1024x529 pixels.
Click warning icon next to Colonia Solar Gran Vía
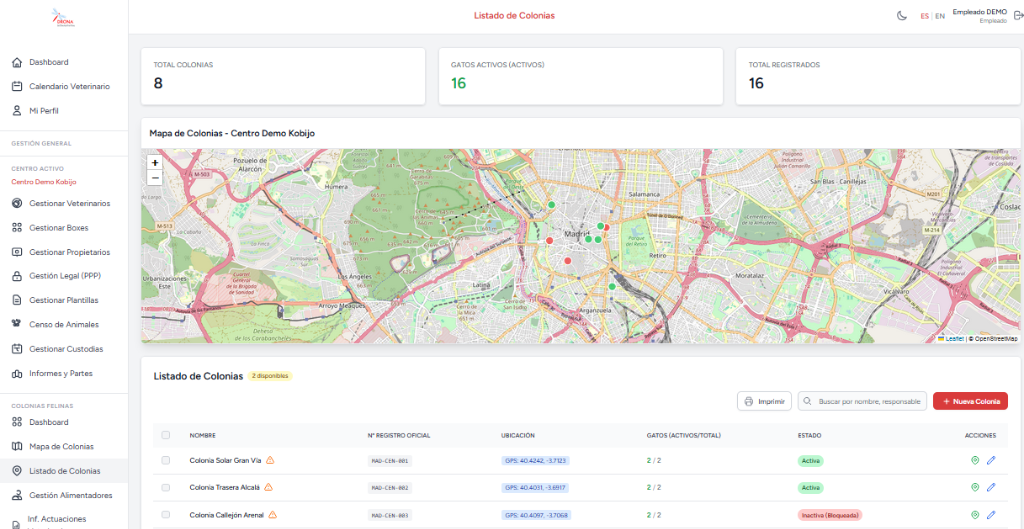270,460
